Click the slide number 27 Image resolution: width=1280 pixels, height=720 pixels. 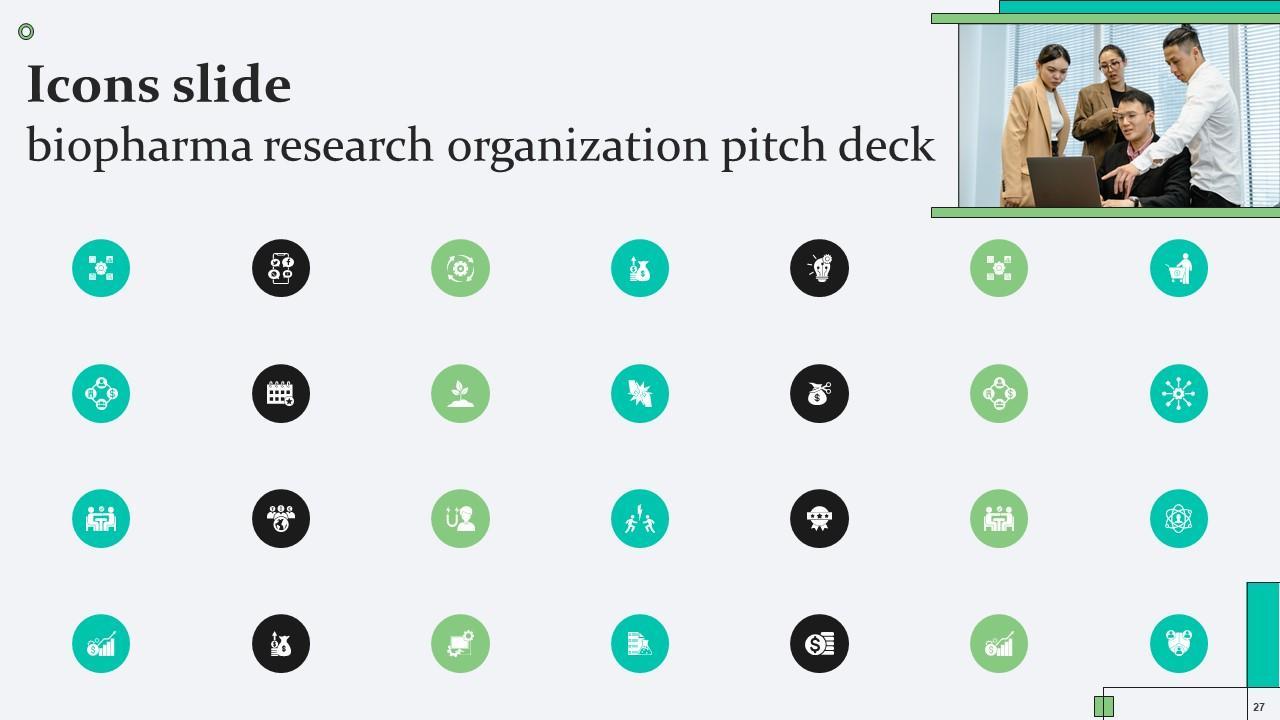pos(1259,707)
